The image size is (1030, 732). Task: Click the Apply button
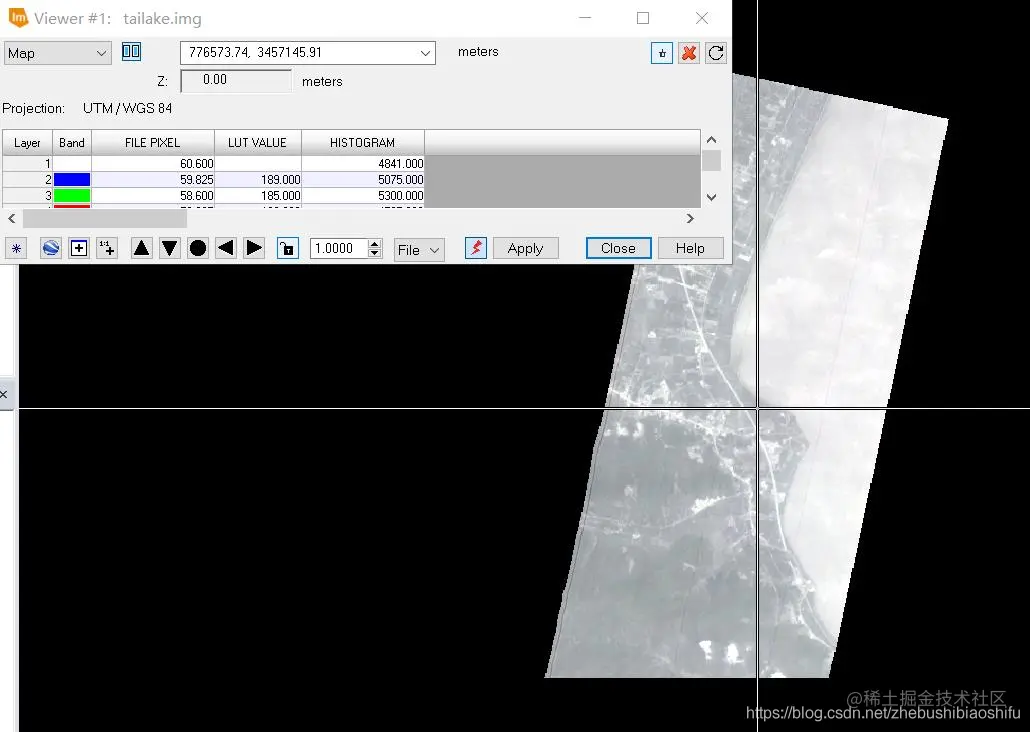526,248
